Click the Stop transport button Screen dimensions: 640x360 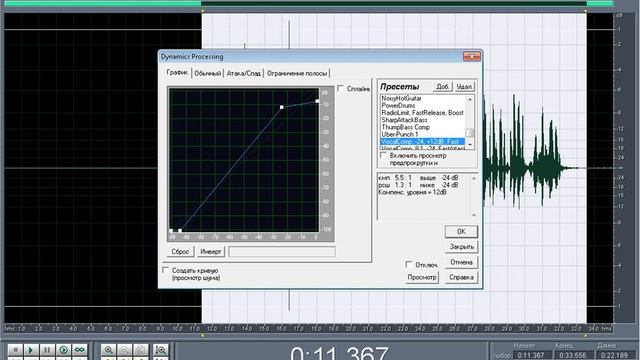pyautogui.click(x=16, y=350)
